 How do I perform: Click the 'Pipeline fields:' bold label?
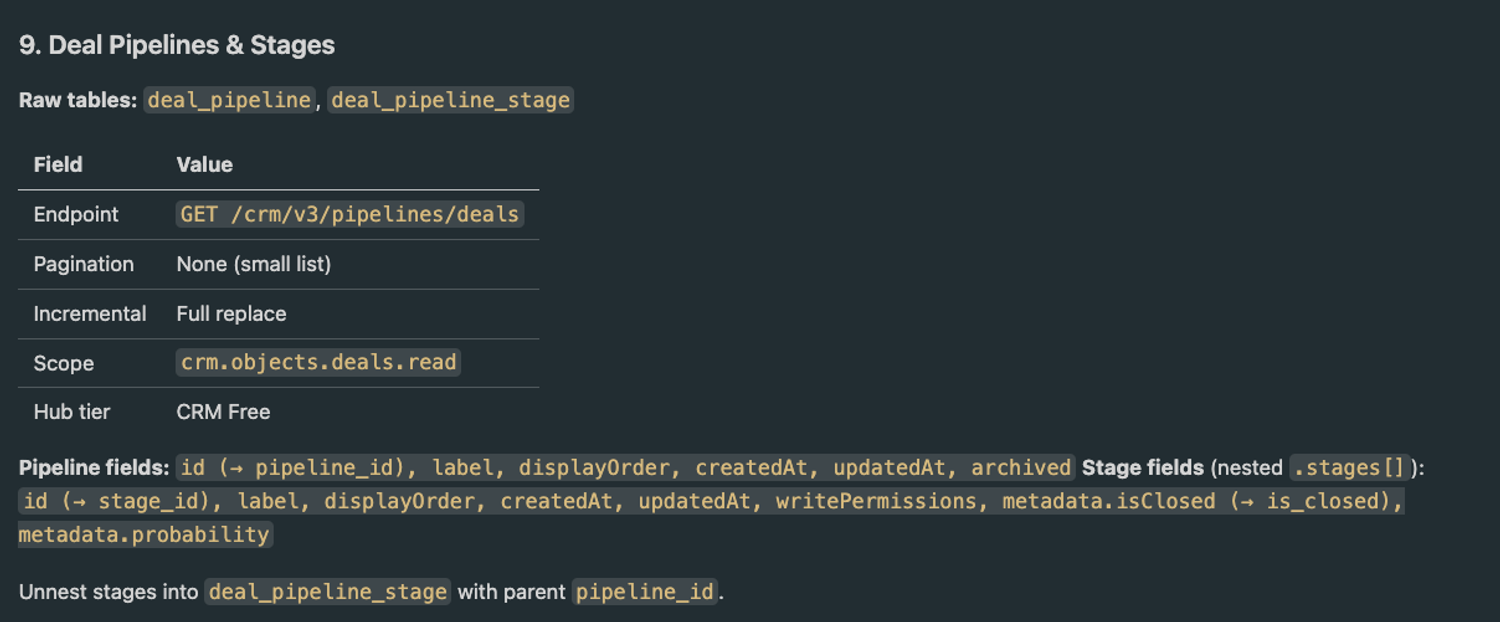pyautogui.click(x=94, y=467)
